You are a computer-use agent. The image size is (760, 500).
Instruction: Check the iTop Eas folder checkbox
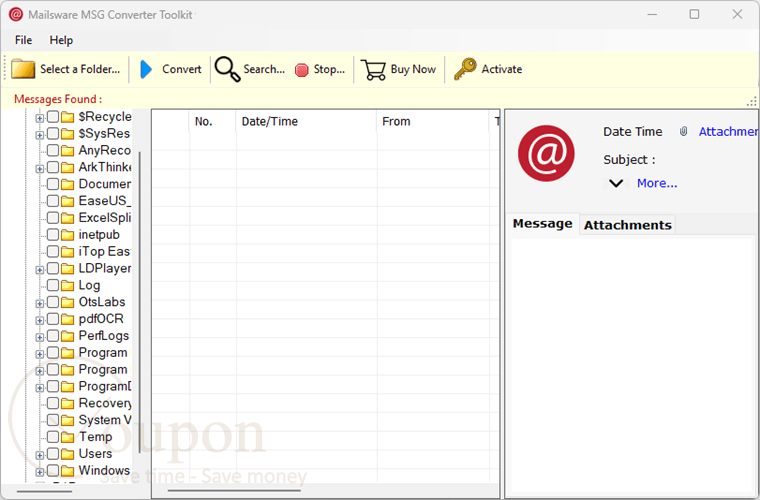(x=53, y=251)
